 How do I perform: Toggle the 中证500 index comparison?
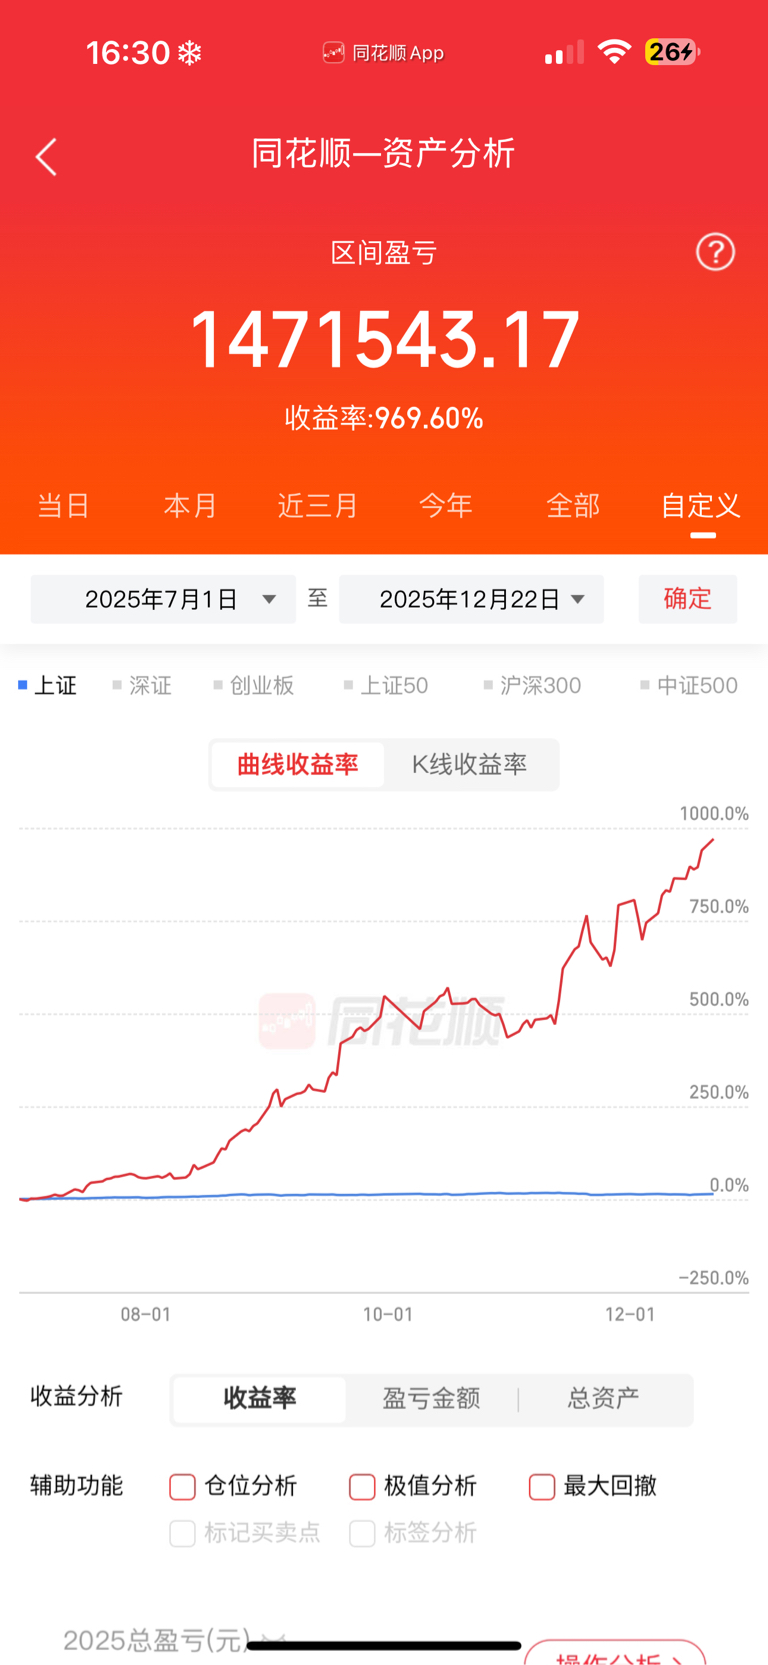[689, 686]
